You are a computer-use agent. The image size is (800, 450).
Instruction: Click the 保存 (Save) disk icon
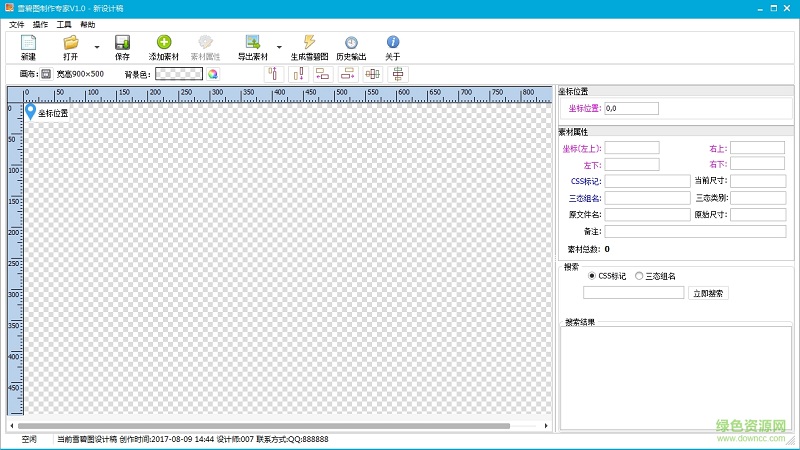(122, 43)
